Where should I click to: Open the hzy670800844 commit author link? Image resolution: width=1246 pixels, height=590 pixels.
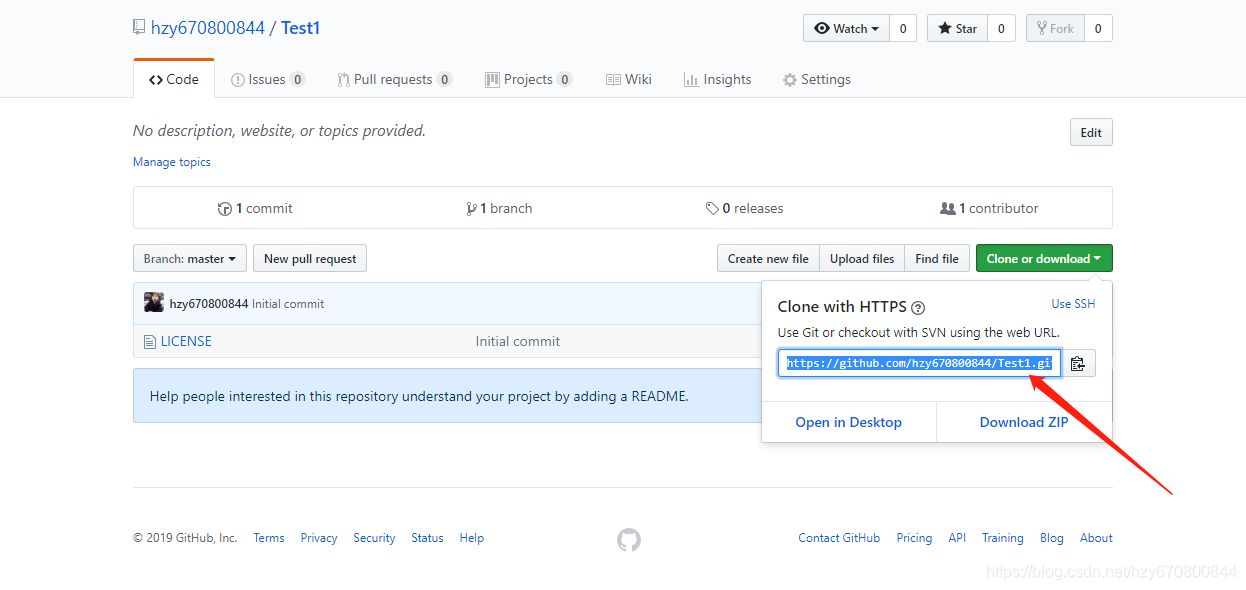pos(209,304)
